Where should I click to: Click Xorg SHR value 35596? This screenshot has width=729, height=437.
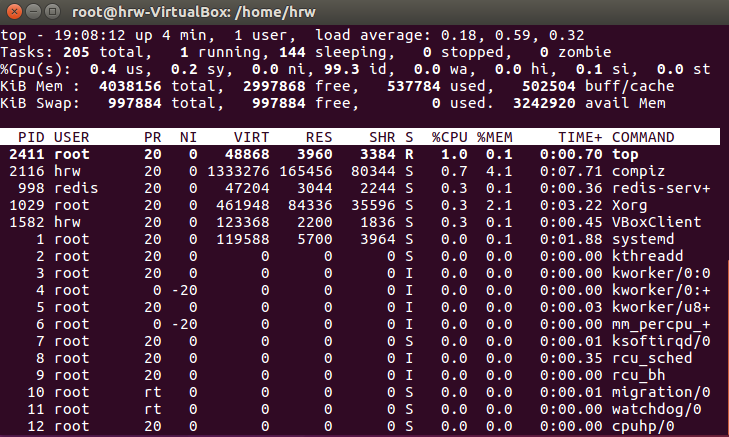[x=373, y=205]
